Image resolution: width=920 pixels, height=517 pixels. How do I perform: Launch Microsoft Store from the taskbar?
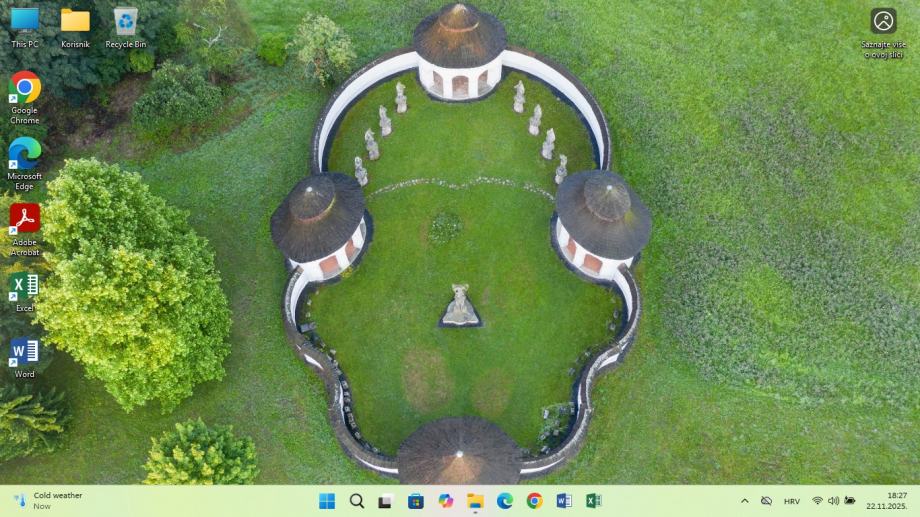click(415, 501)
